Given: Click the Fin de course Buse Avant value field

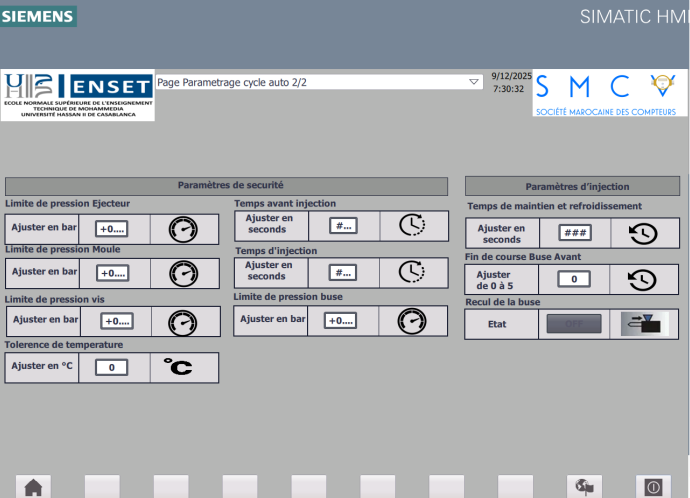Looking at the screenshot, I should [x=573, y=280].
